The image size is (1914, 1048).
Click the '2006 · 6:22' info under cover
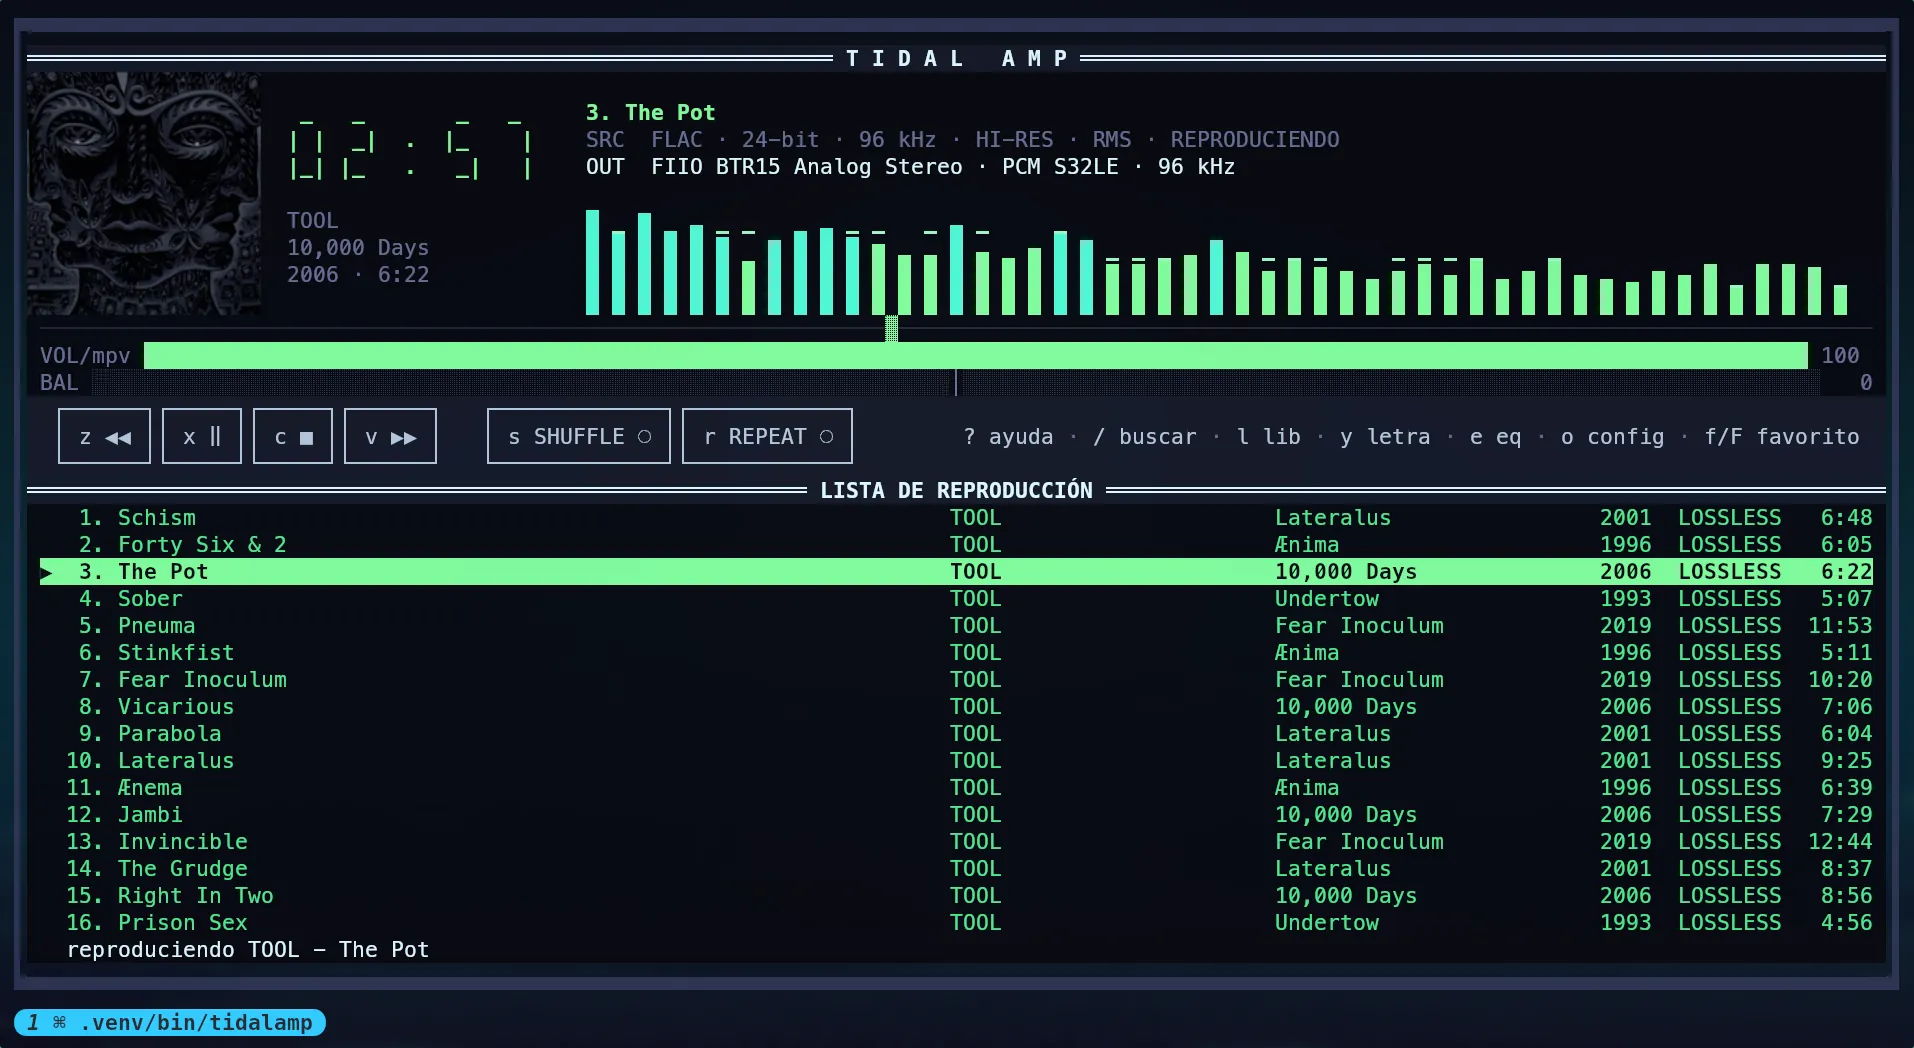pos(358,275)
